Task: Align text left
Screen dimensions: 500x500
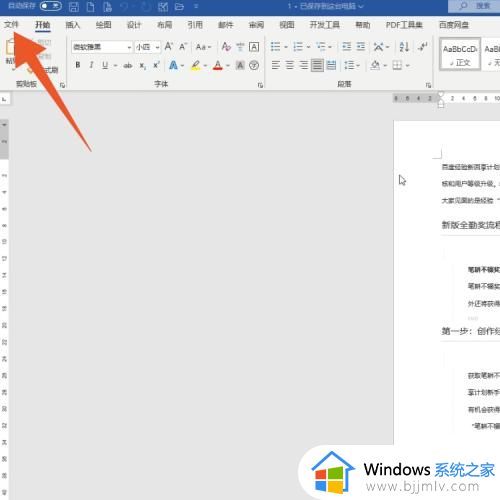Action: pyautogui.click(x=275, y=65)
